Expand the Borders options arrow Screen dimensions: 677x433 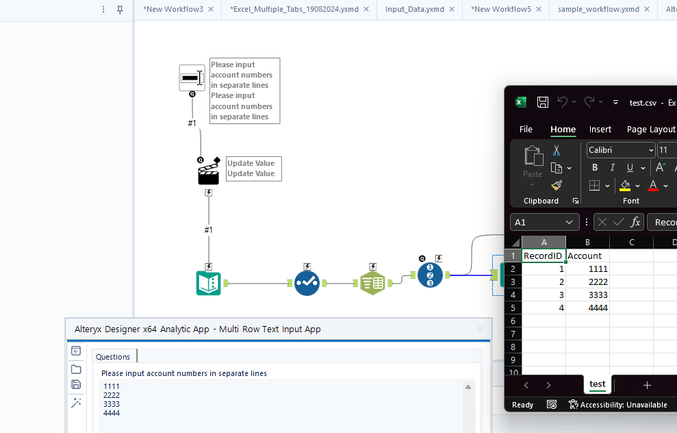click(x=607, y=186)
